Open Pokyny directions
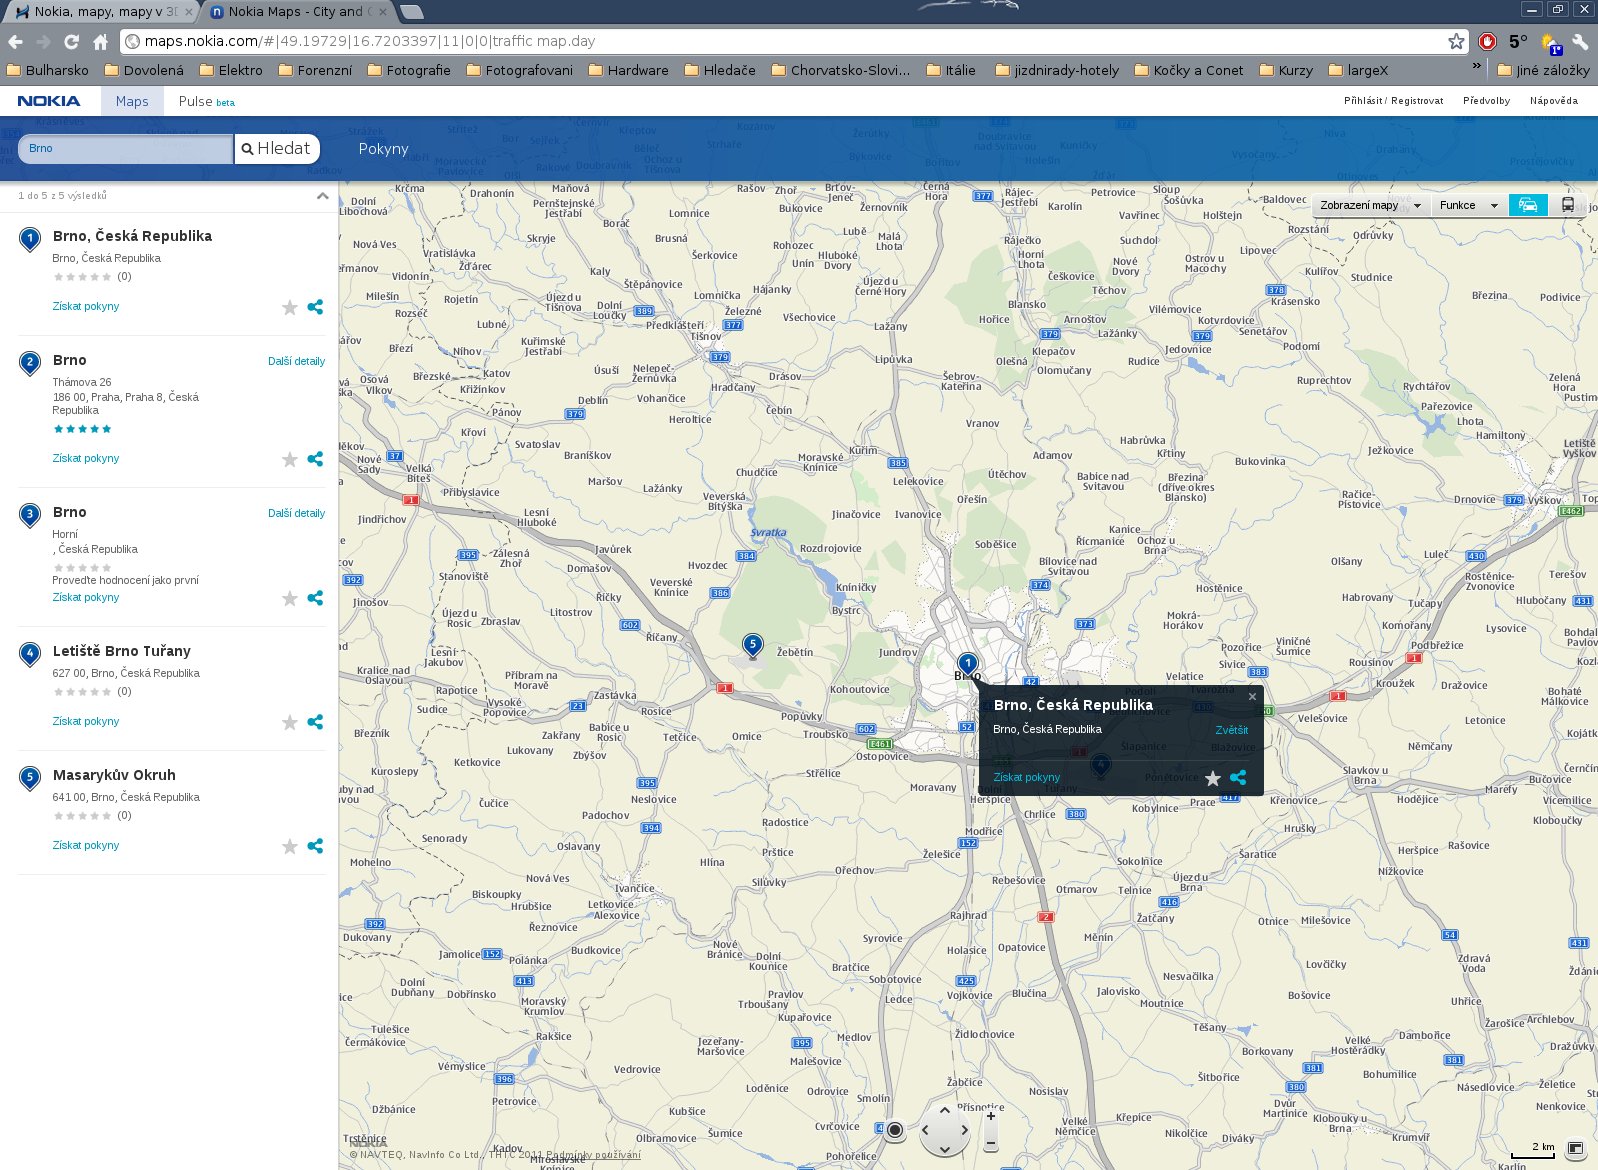This screenshot has width=1598, height=1170. click(383, 149)
